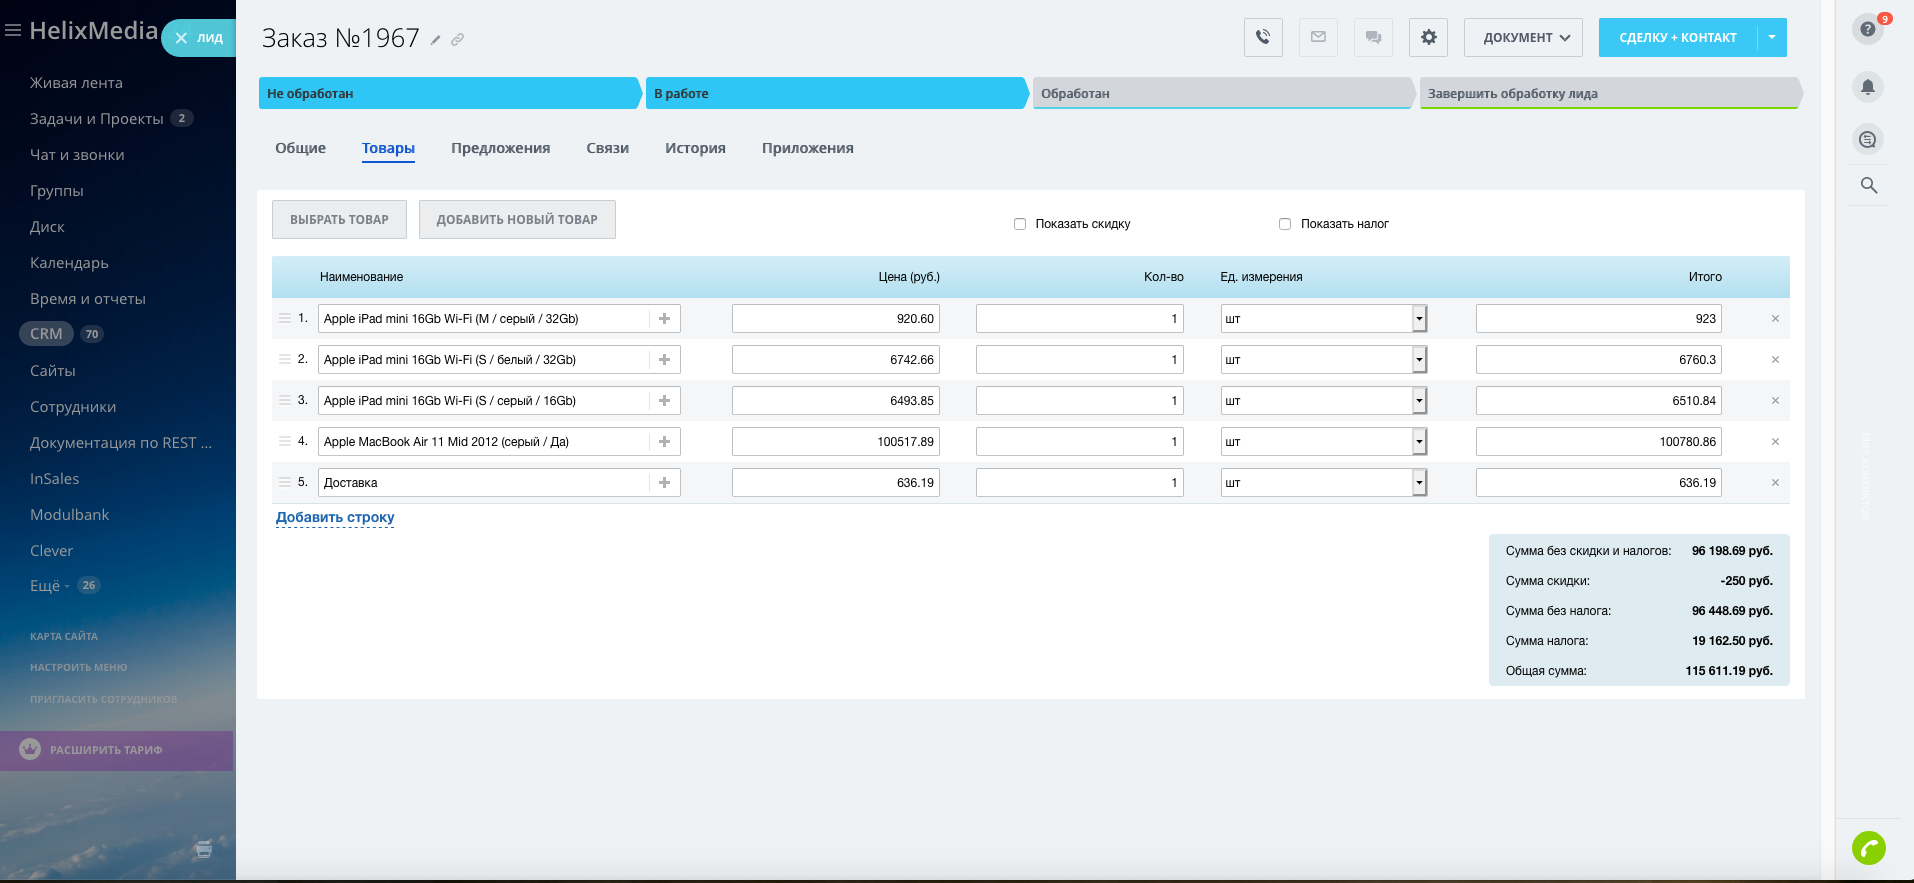Click the search magnifier in right sidebar
This screenshot has height=883, width=1914.
click(1868, 185)
